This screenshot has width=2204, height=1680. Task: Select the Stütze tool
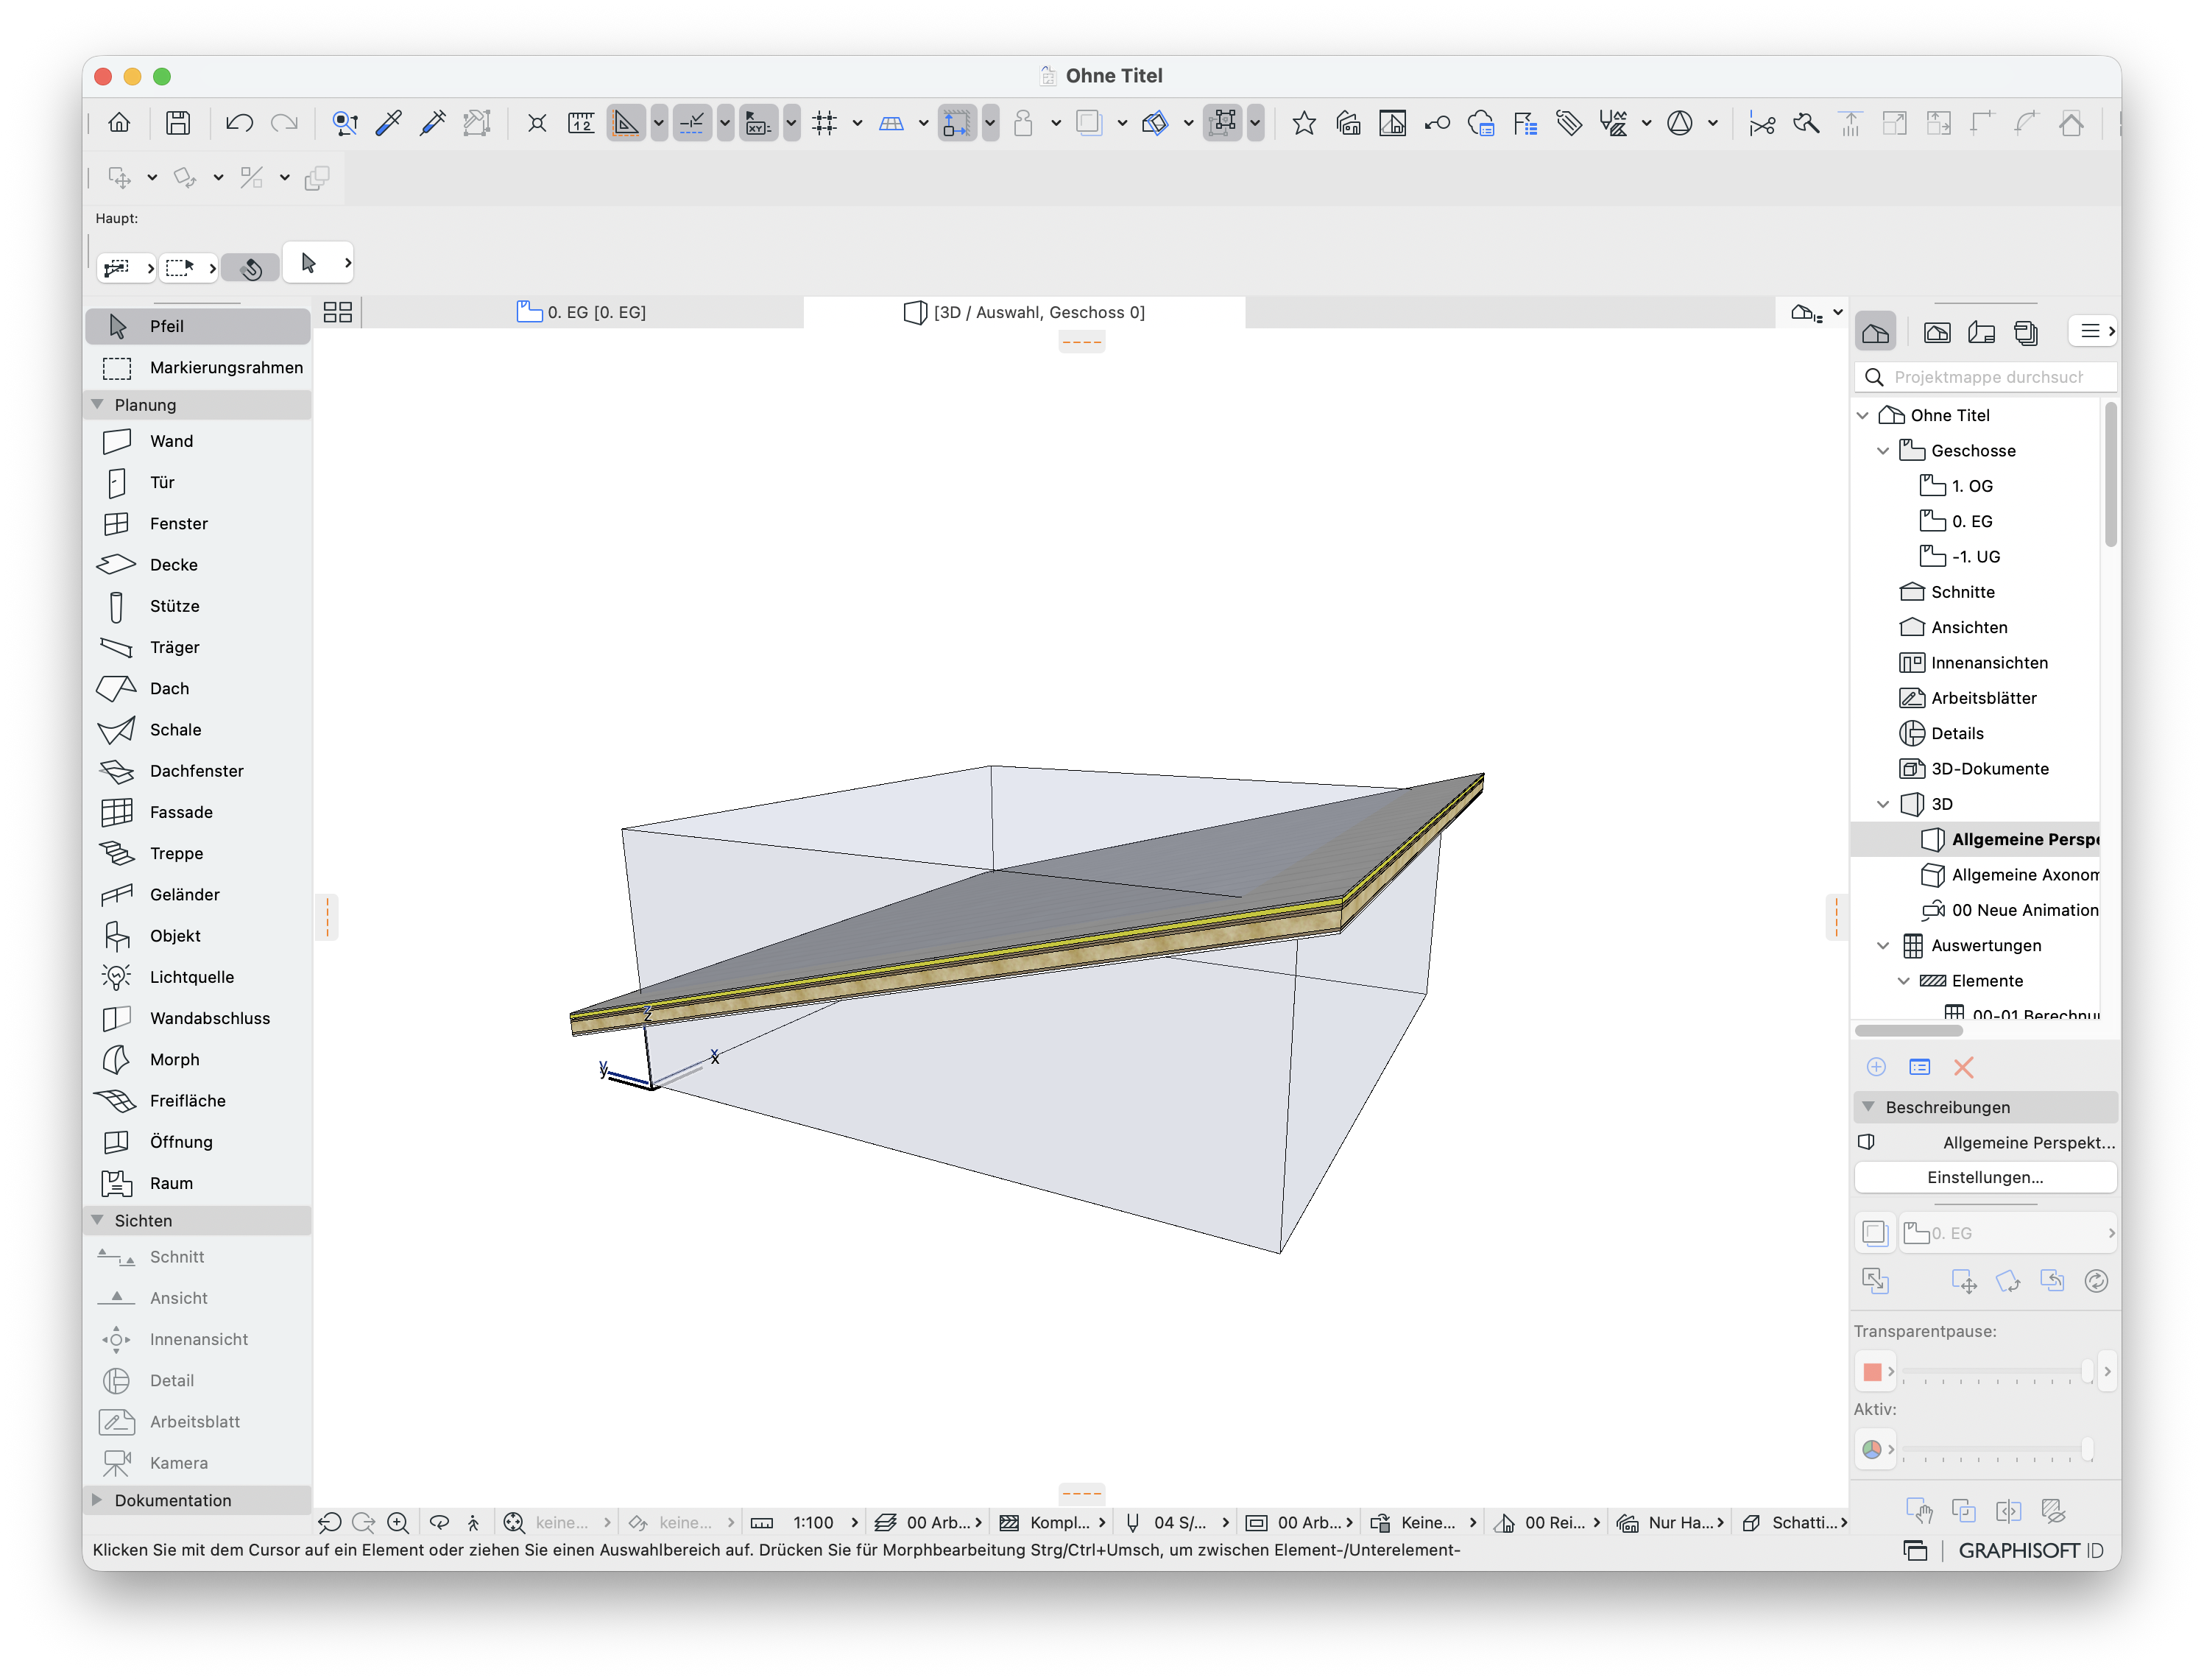pyautogui.click(x=198, y=606)
